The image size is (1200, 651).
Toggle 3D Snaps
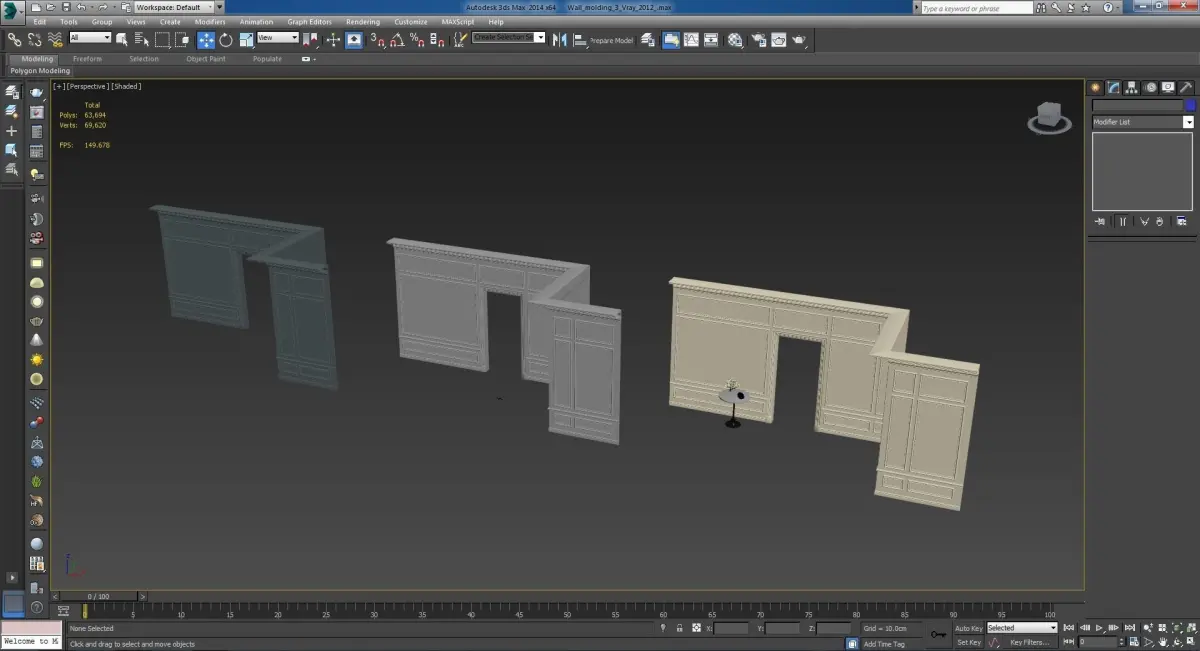[377, 40]
